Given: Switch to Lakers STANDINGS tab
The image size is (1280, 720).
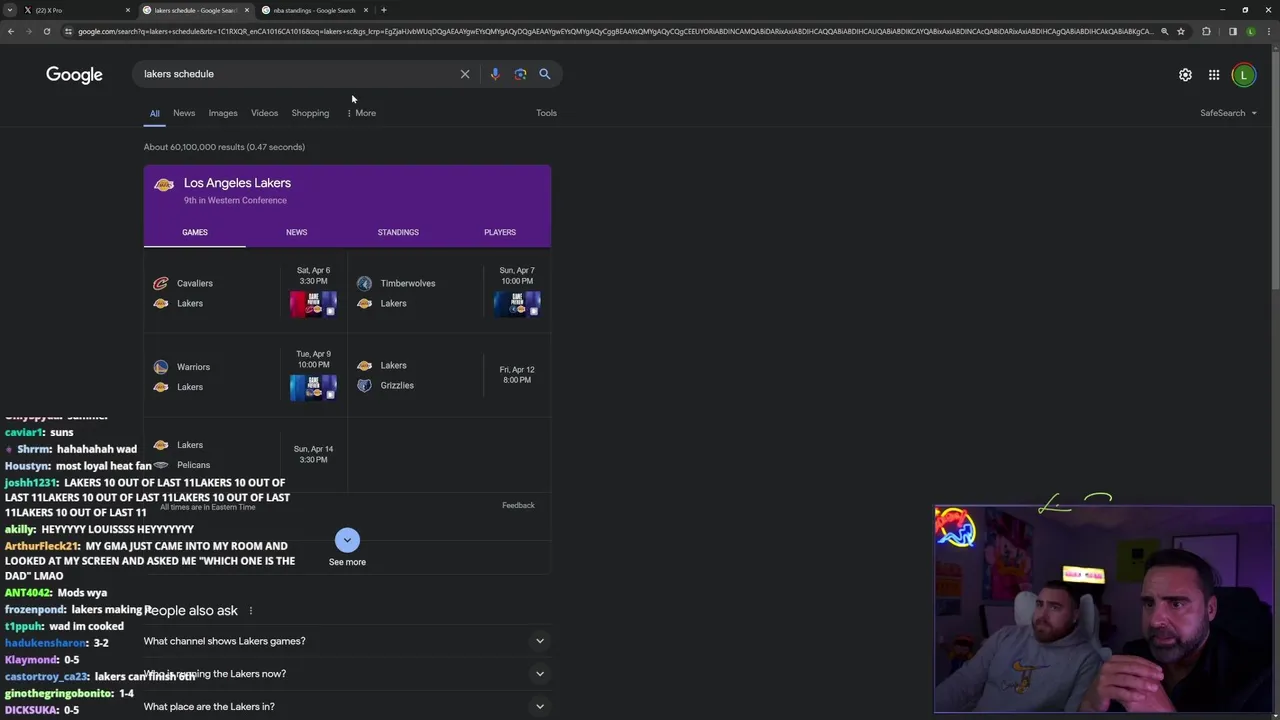Looking at the screenshot, I should coord(398,232).
